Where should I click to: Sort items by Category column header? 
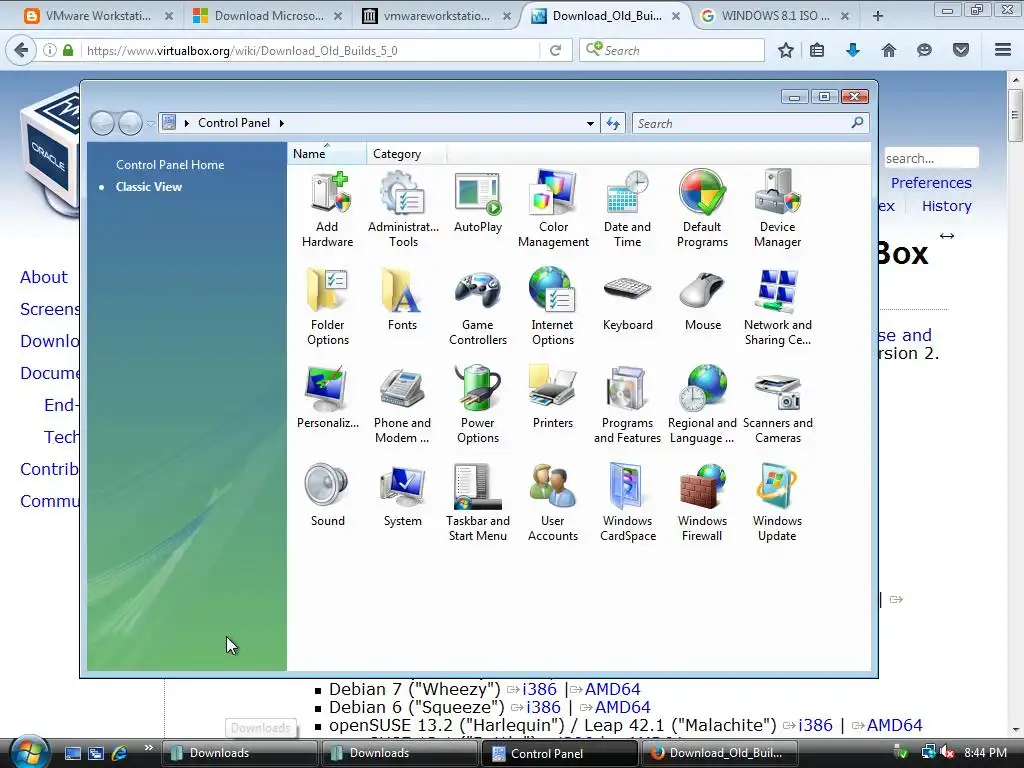click(x=406, y=154)
